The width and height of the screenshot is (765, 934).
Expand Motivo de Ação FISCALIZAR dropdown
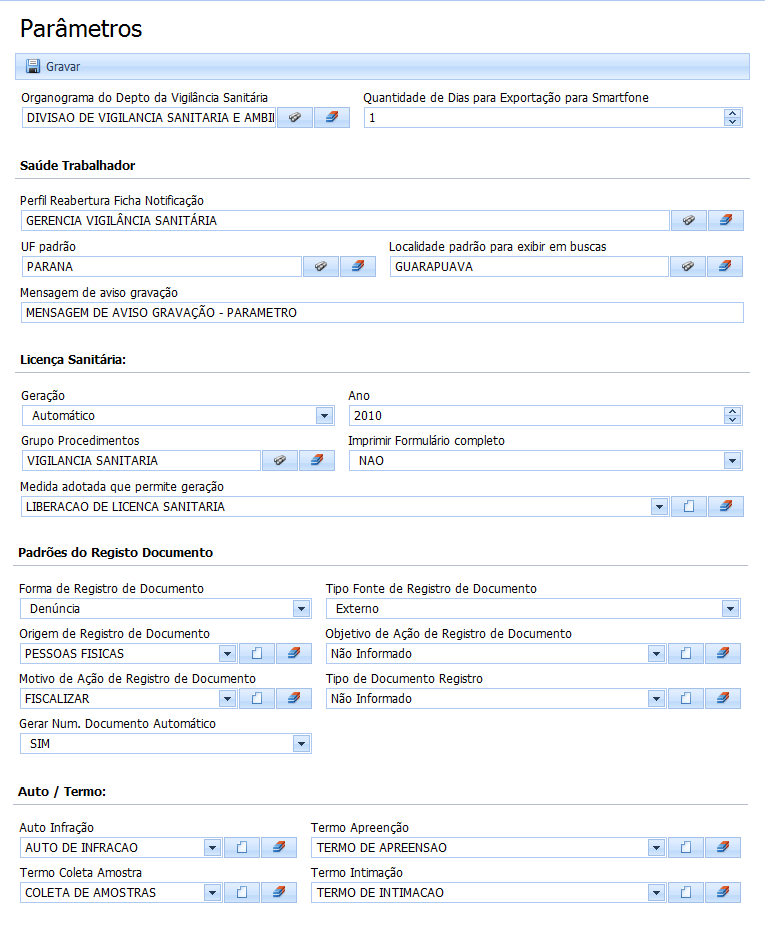(x=228, y=699)
